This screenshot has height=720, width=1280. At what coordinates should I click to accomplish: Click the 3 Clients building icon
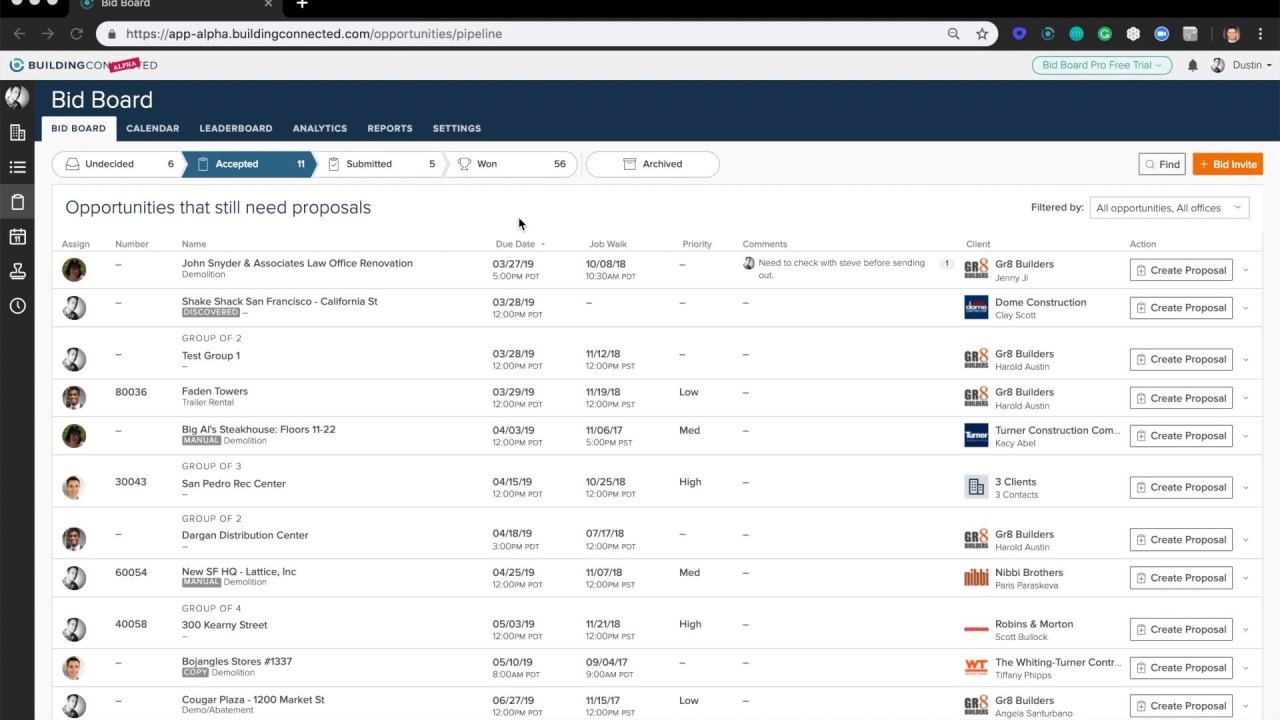[x=976, y=487]
